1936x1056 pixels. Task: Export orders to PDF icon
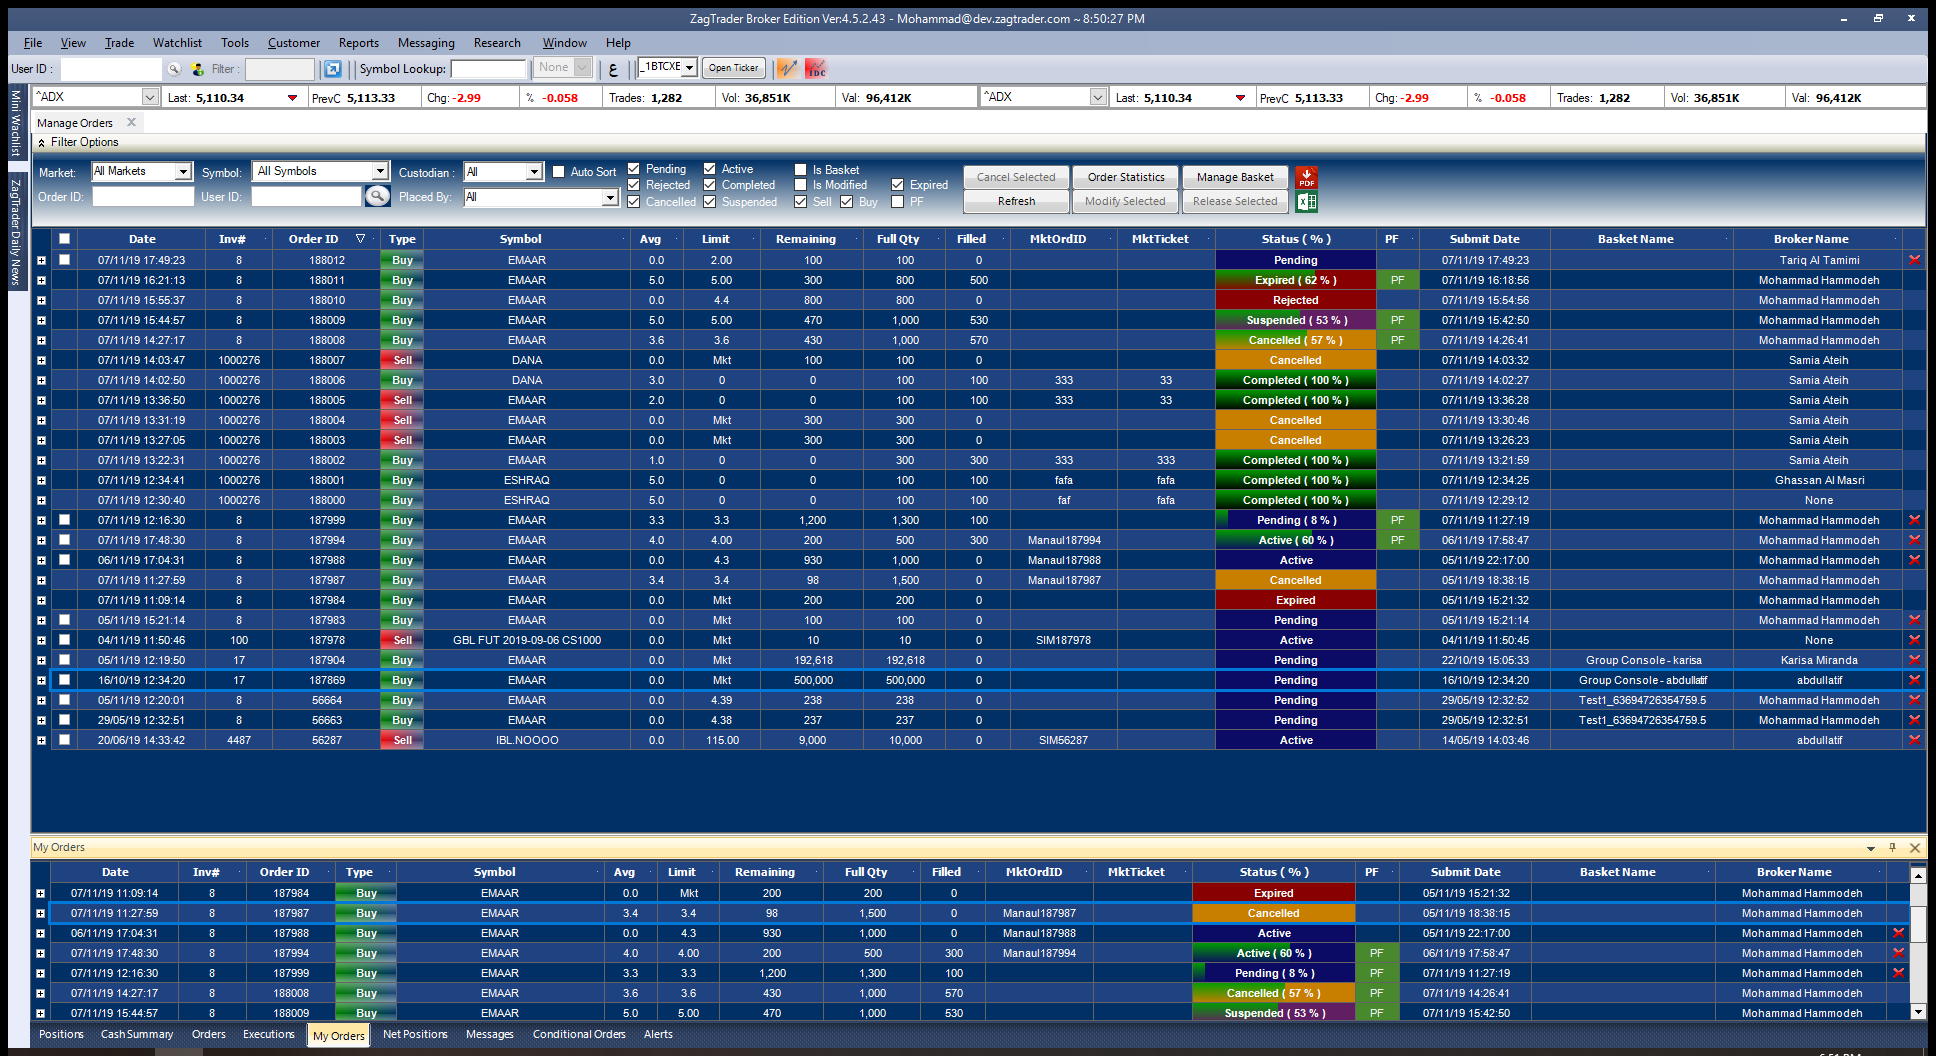[x=1306, y=177]
